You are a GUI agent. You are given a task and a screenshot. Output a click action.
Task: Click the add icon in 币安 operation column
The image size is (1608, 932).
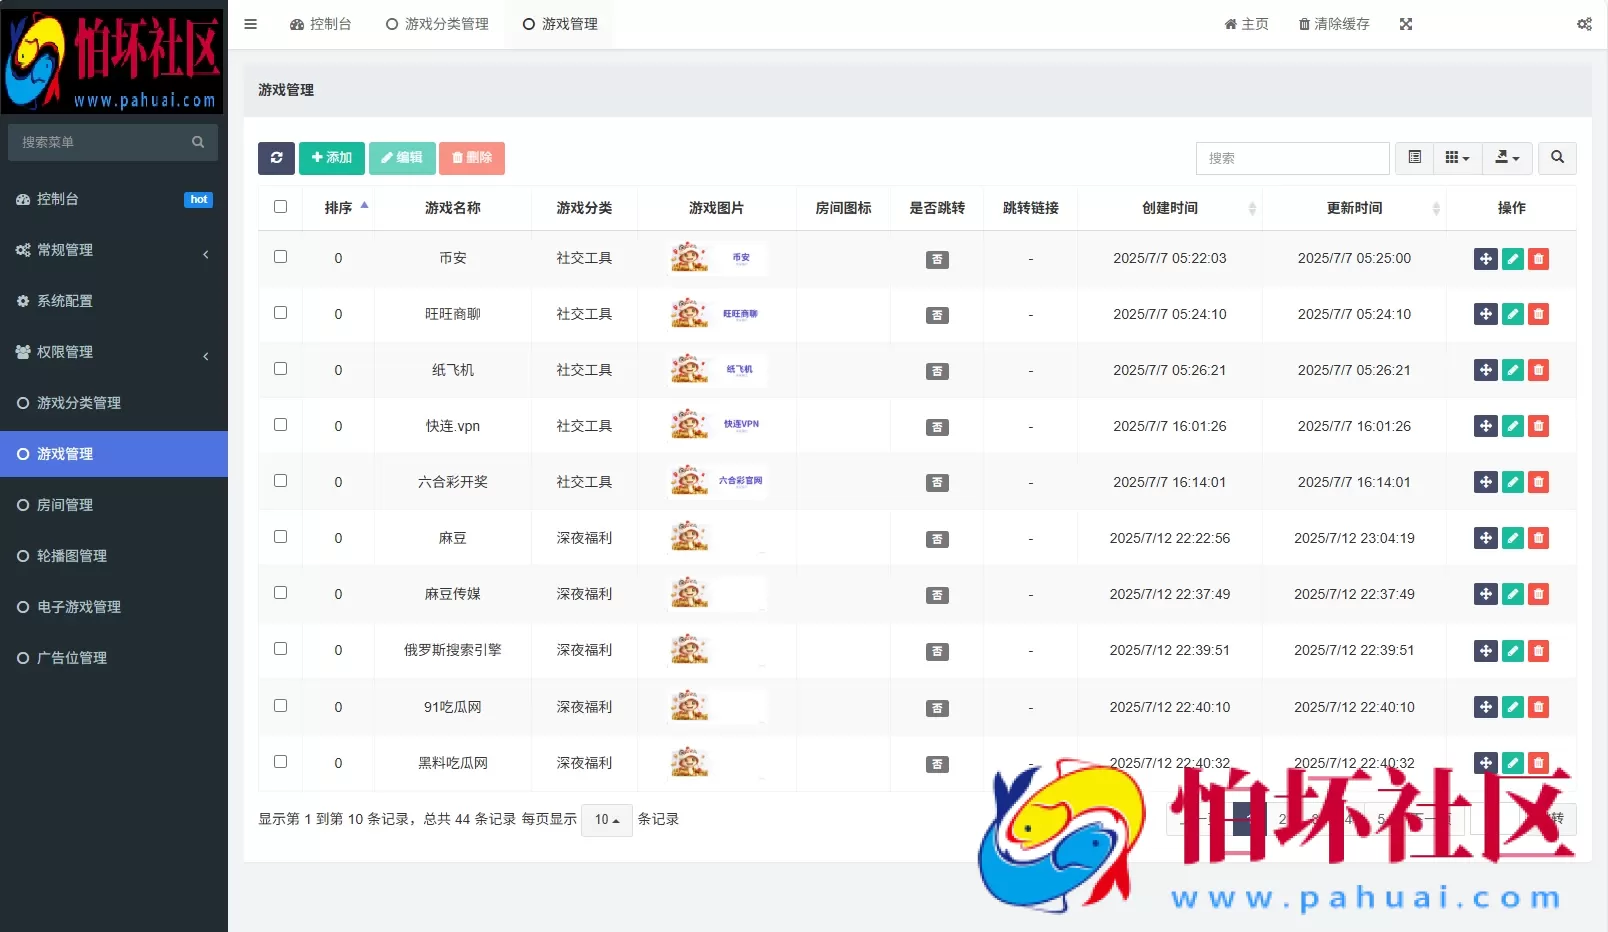1485,258
